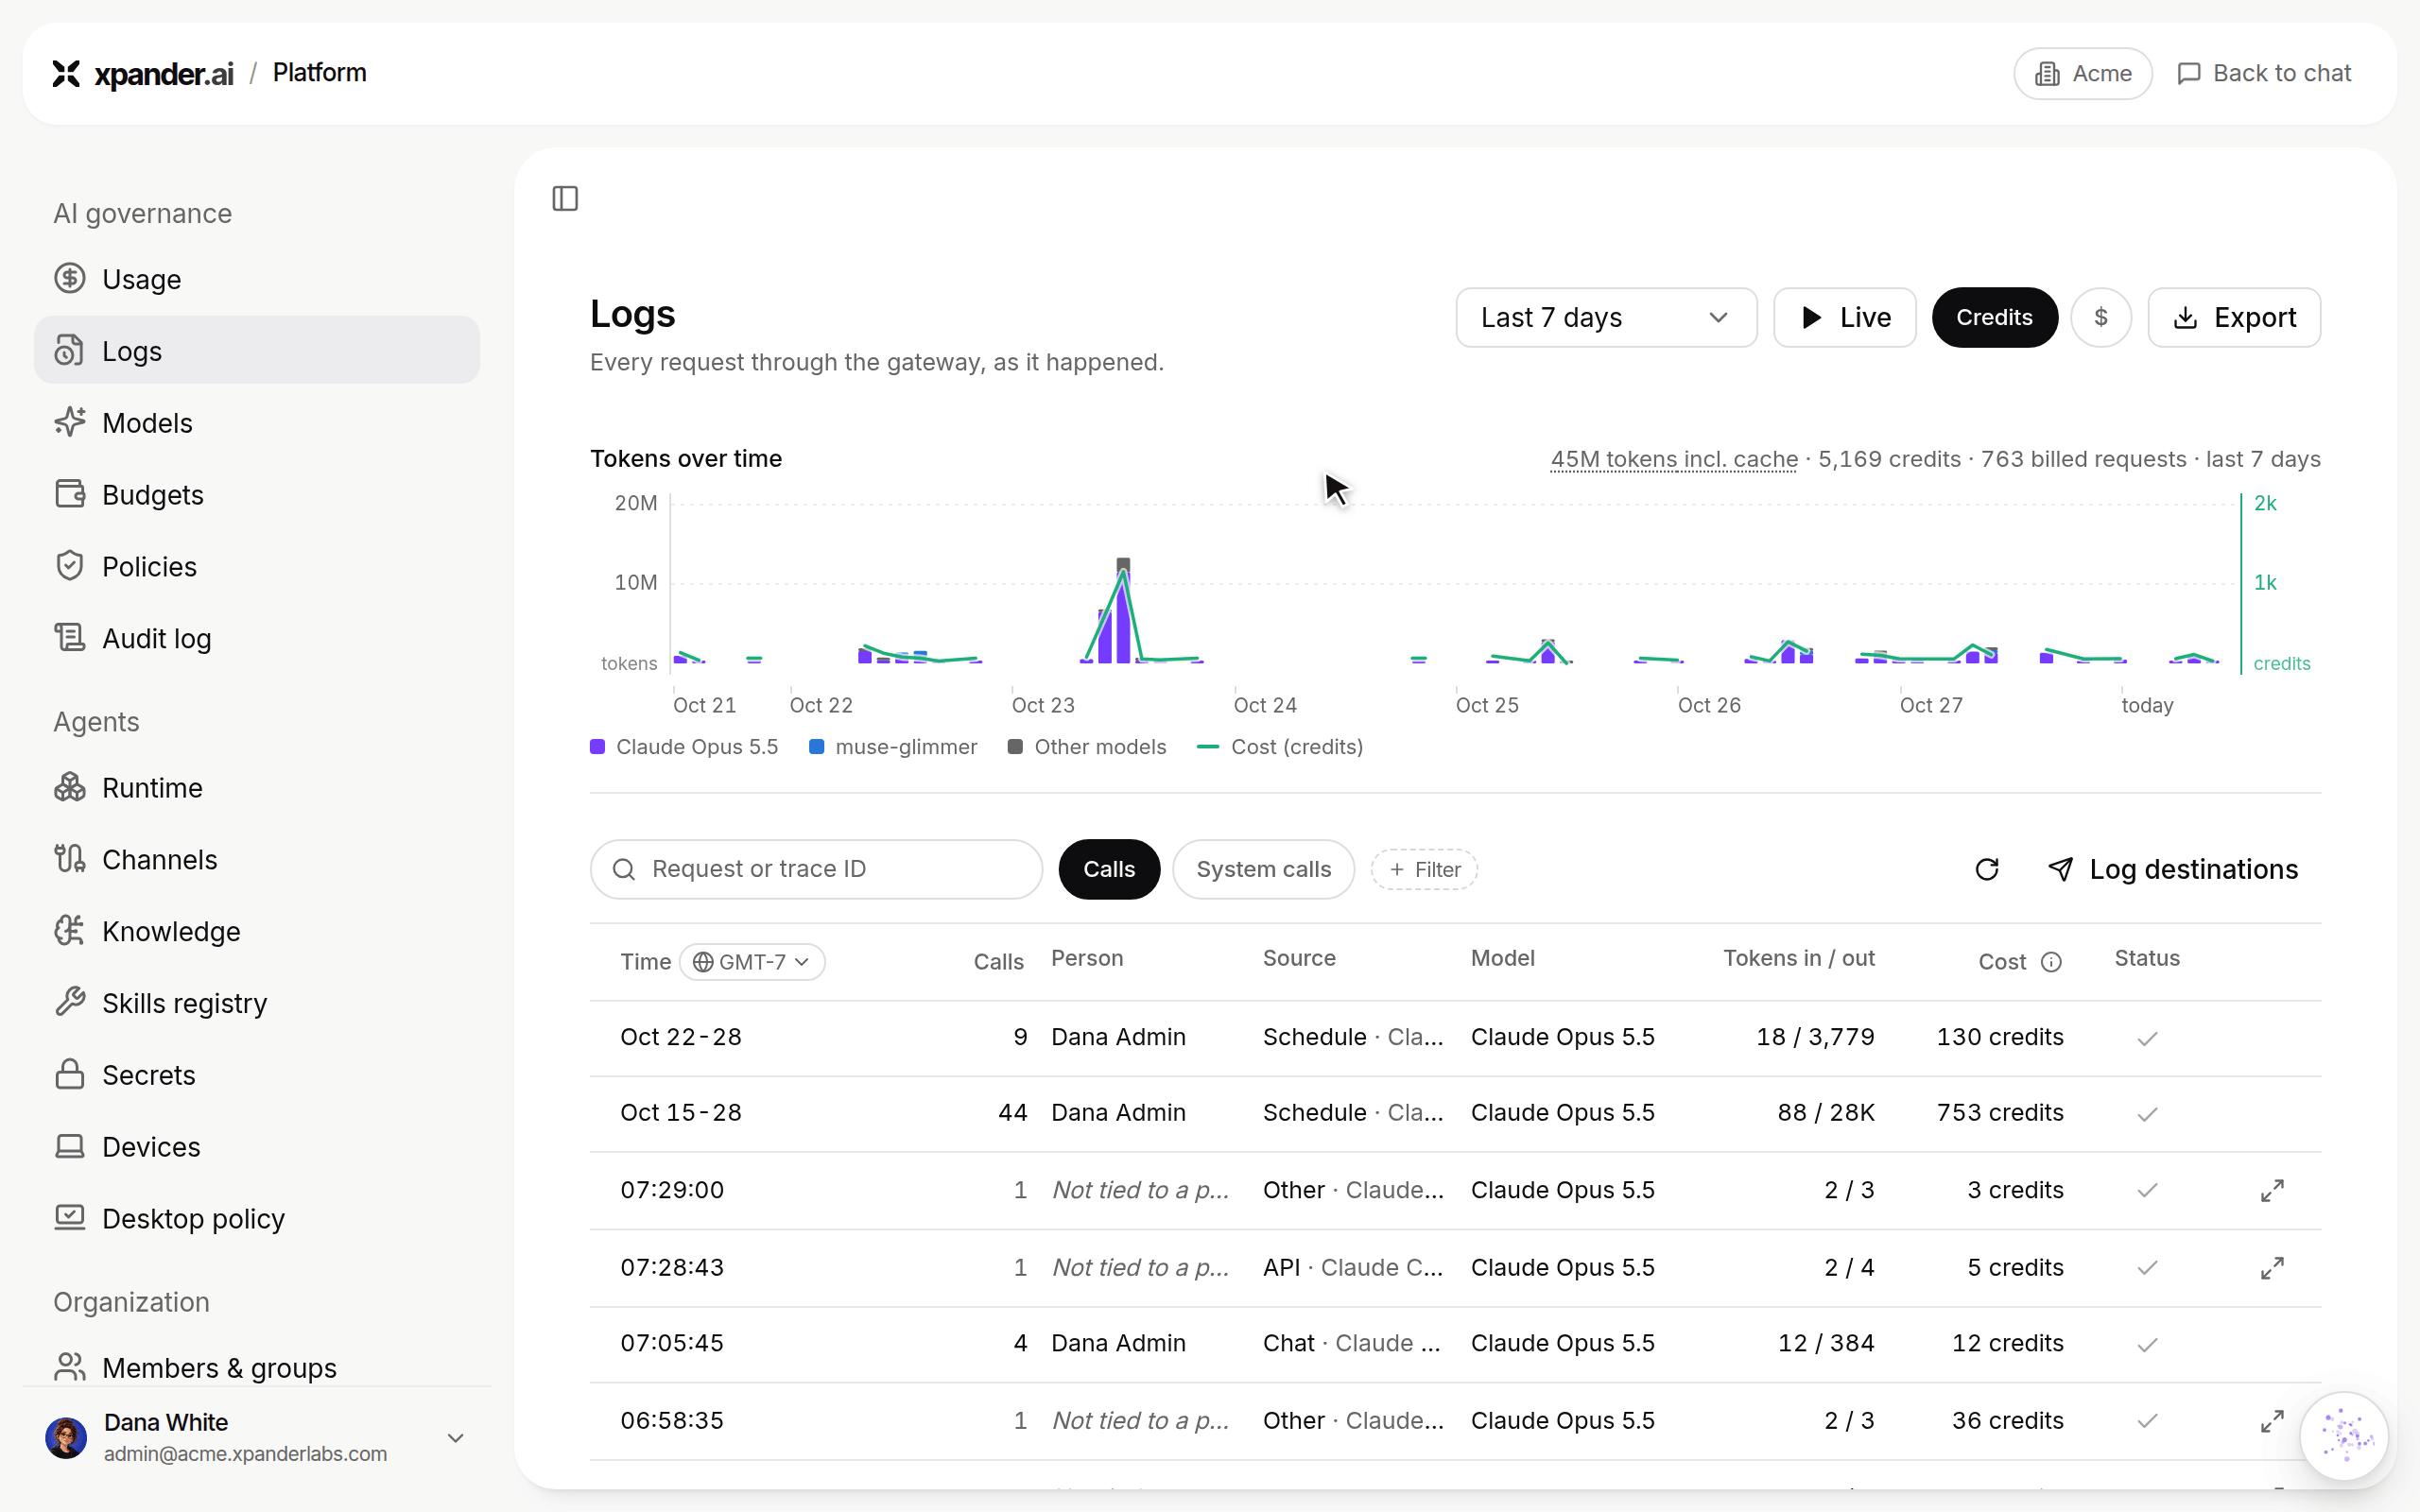Add a Filter to the logs
This screenshot has width=2420, height=1512.
pos(1424,869)
